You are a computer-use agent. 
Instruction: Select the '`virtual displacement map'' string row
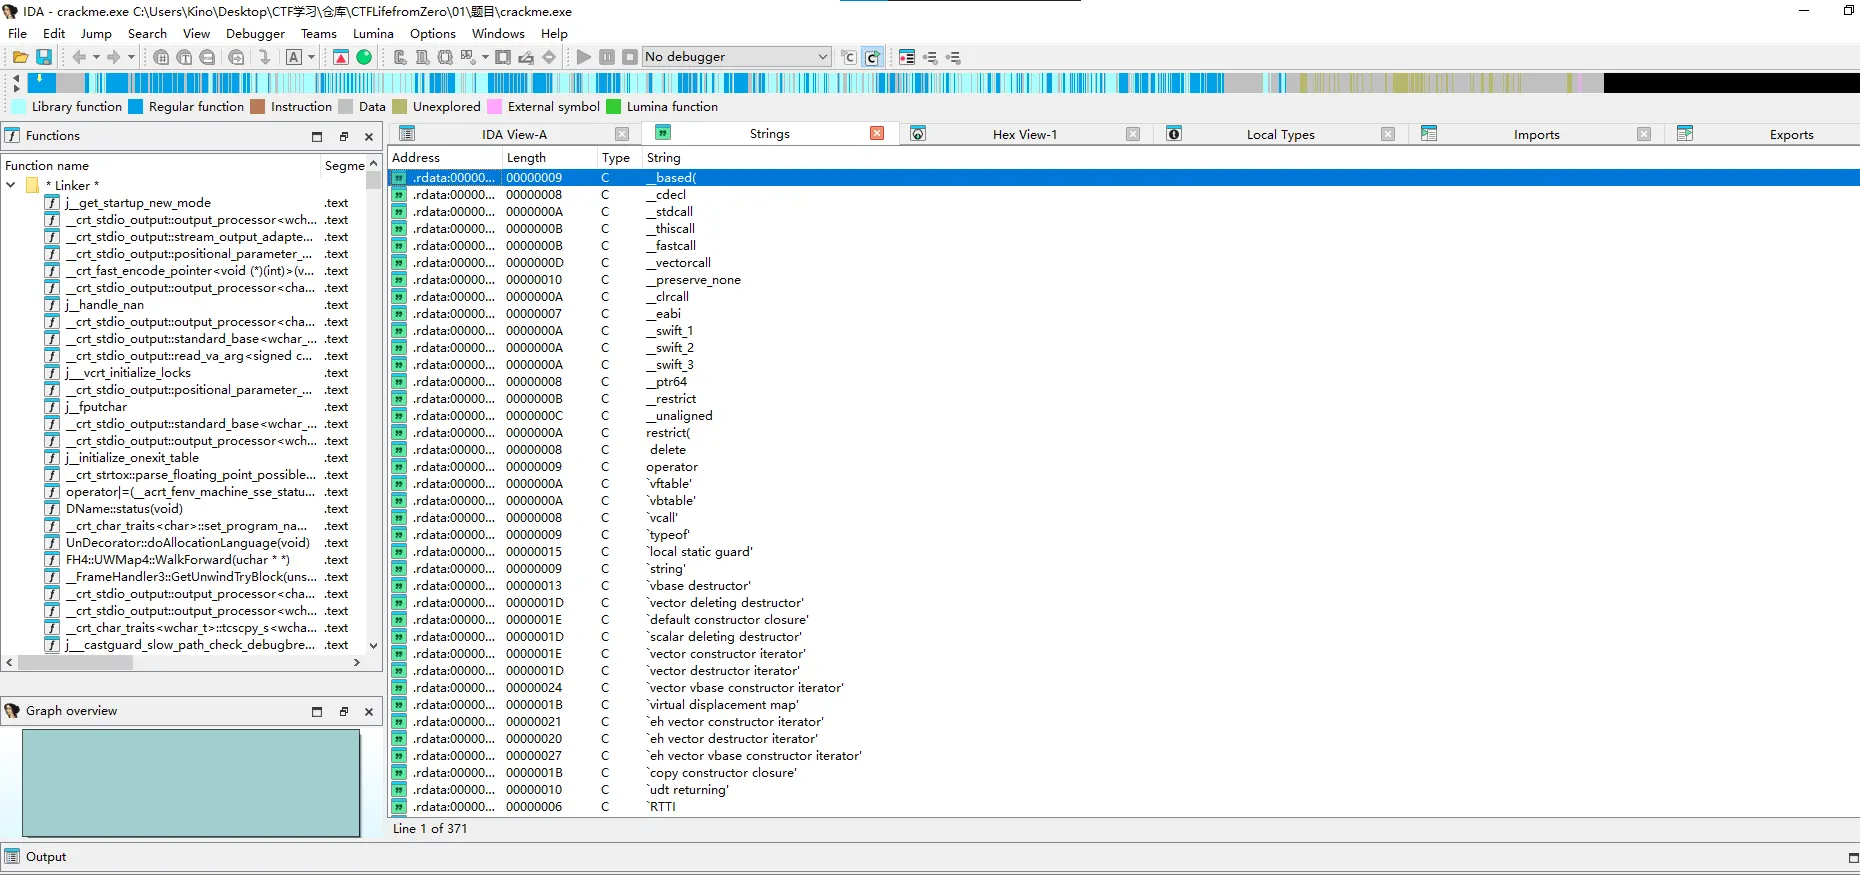pyautogui.click(x=1124, y=704)
